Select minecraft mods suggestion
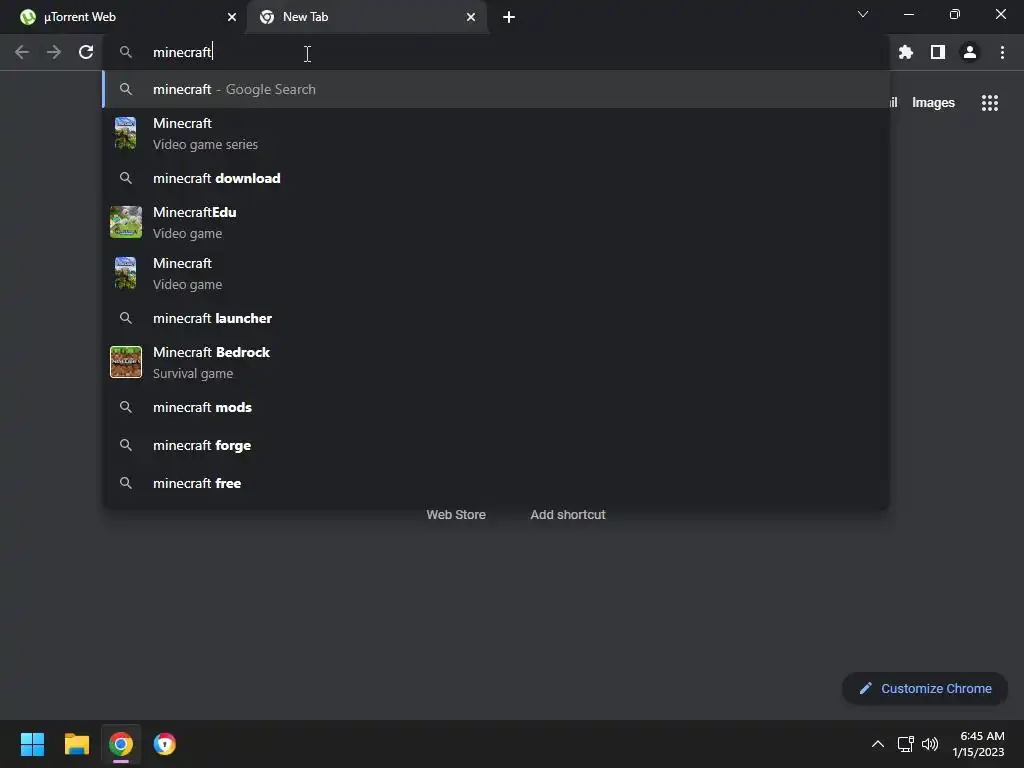This screenshot has width=1024, height=768. click(496, 408)
